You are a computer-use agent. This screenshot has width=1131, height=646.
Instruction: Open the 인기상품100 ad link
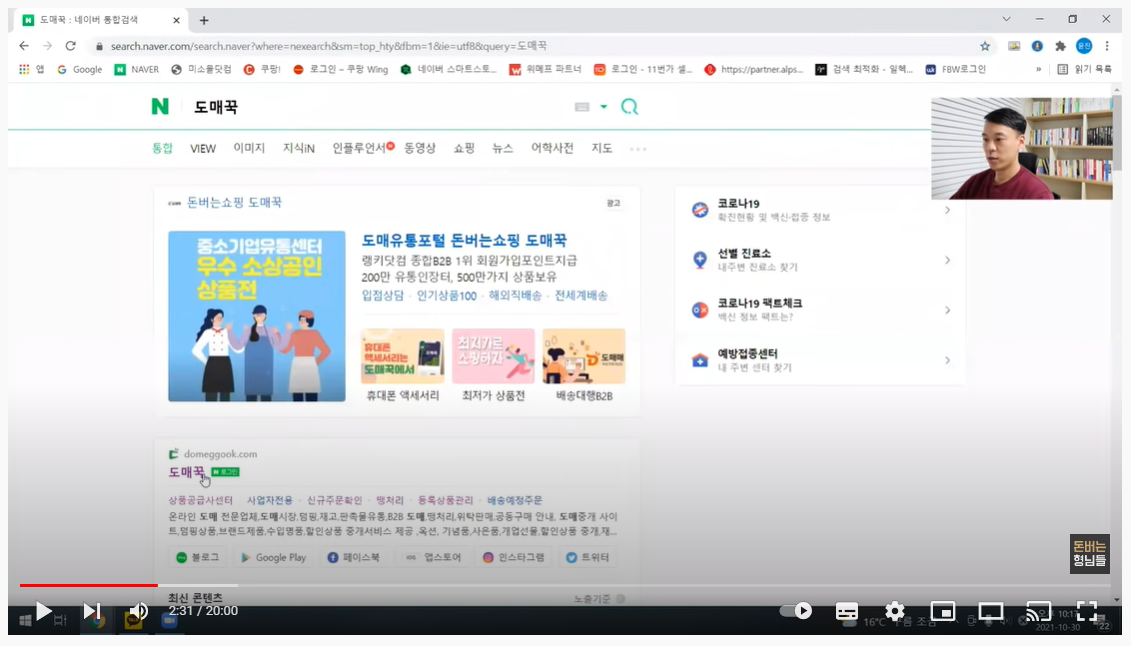[446, 296]
